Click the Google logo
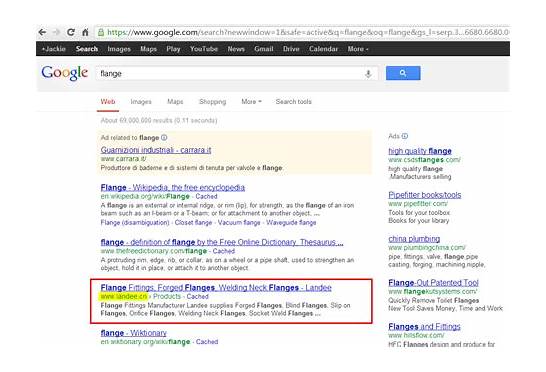Screen dimensions: 546x372 click(x=64, y=73)
